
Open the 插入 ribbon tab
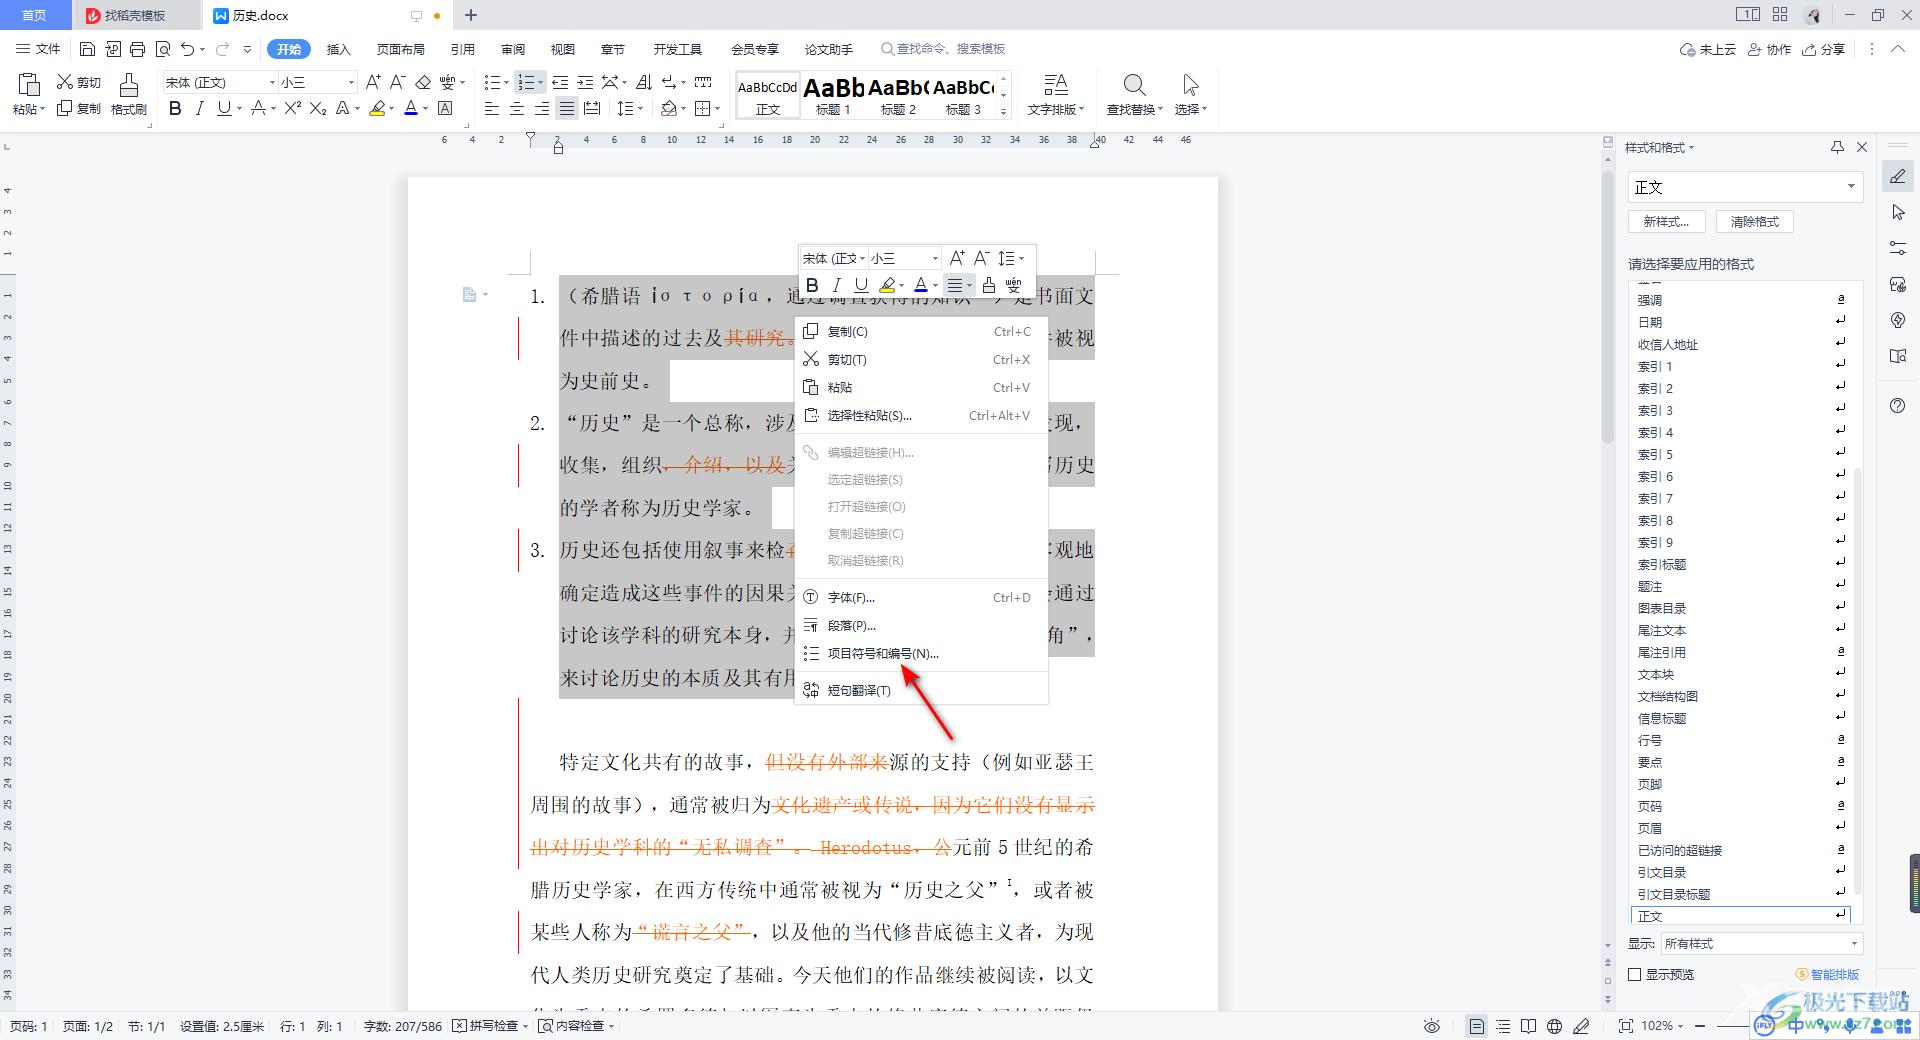point(339,49)
